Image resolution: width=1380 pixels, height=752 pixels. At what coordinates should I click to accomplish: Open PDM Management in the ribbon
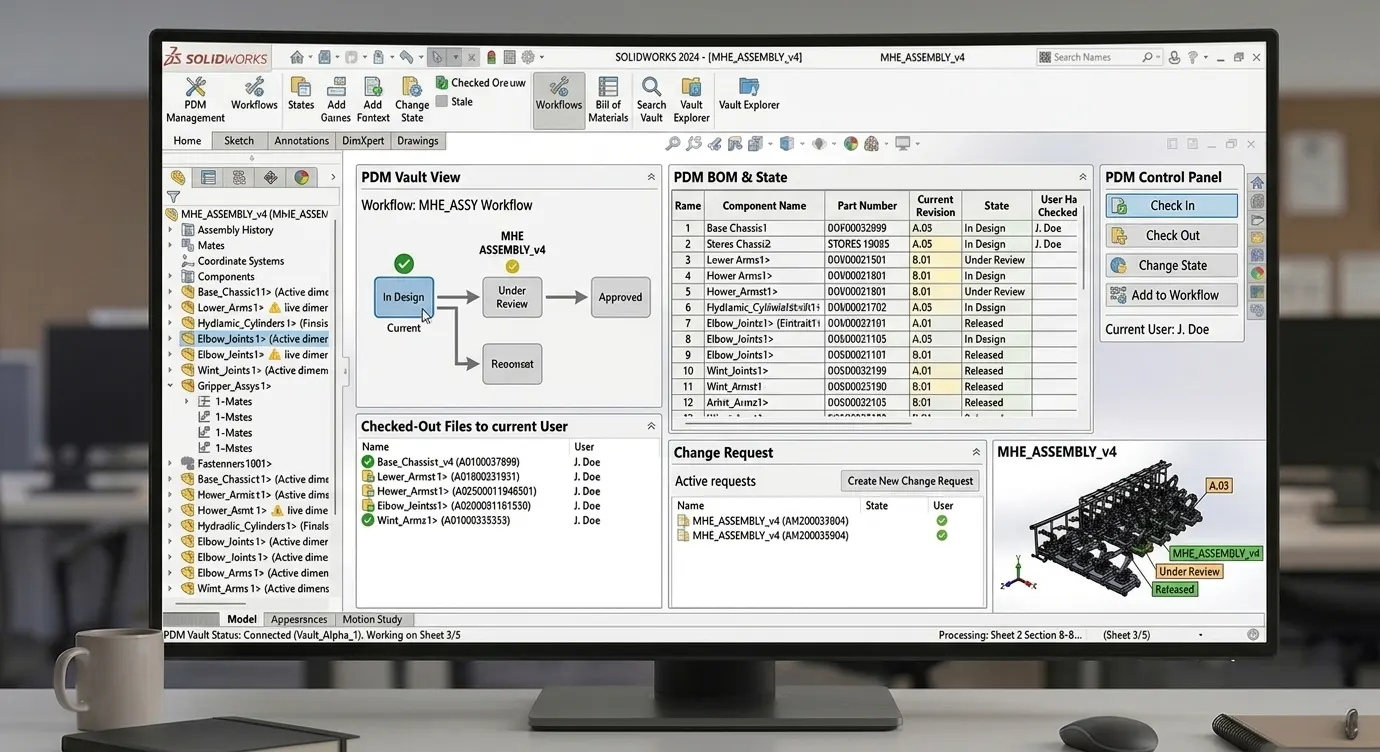[195, 99]
